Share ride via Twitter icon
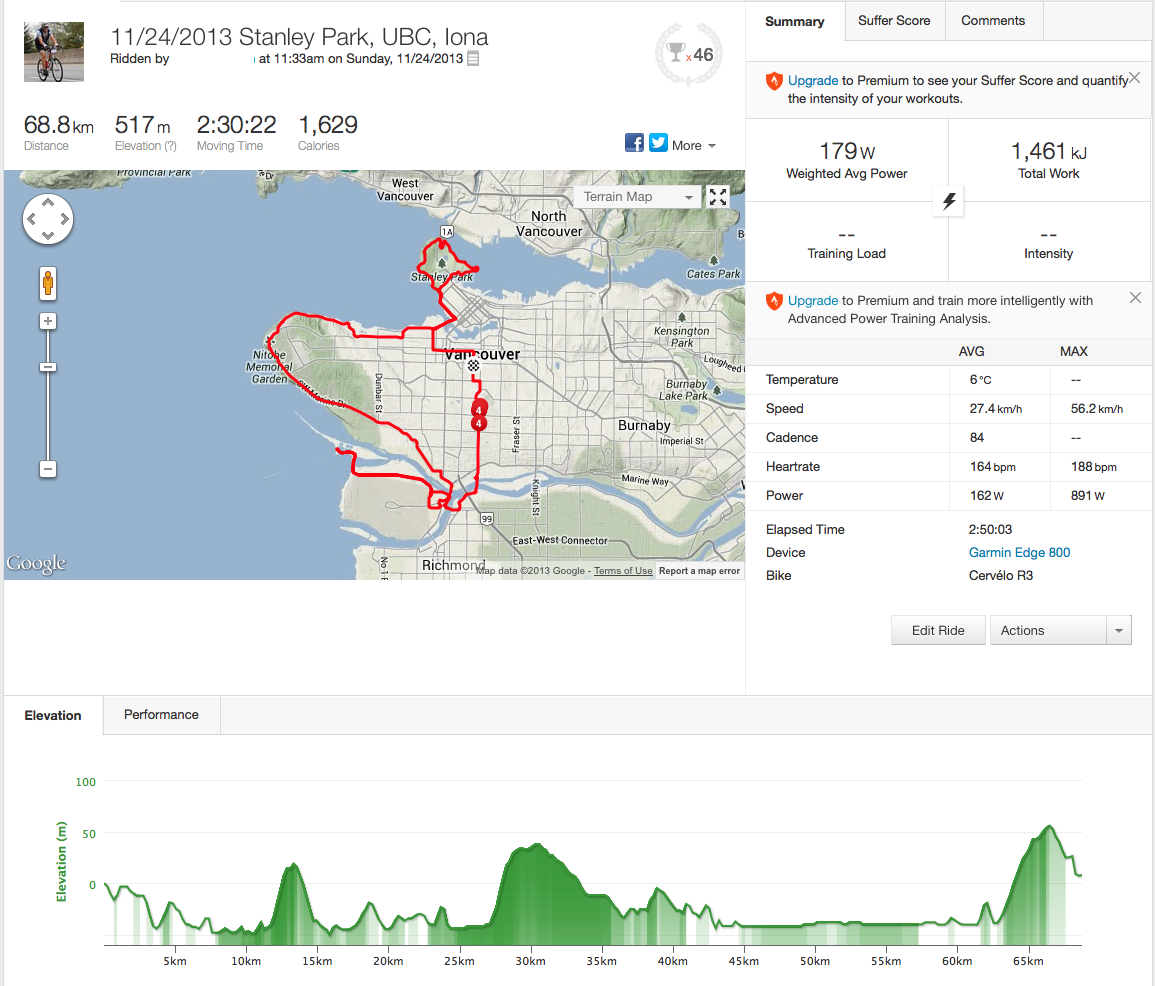The width and height of the screenshot is (1155, 986). (x=658, y=143)
